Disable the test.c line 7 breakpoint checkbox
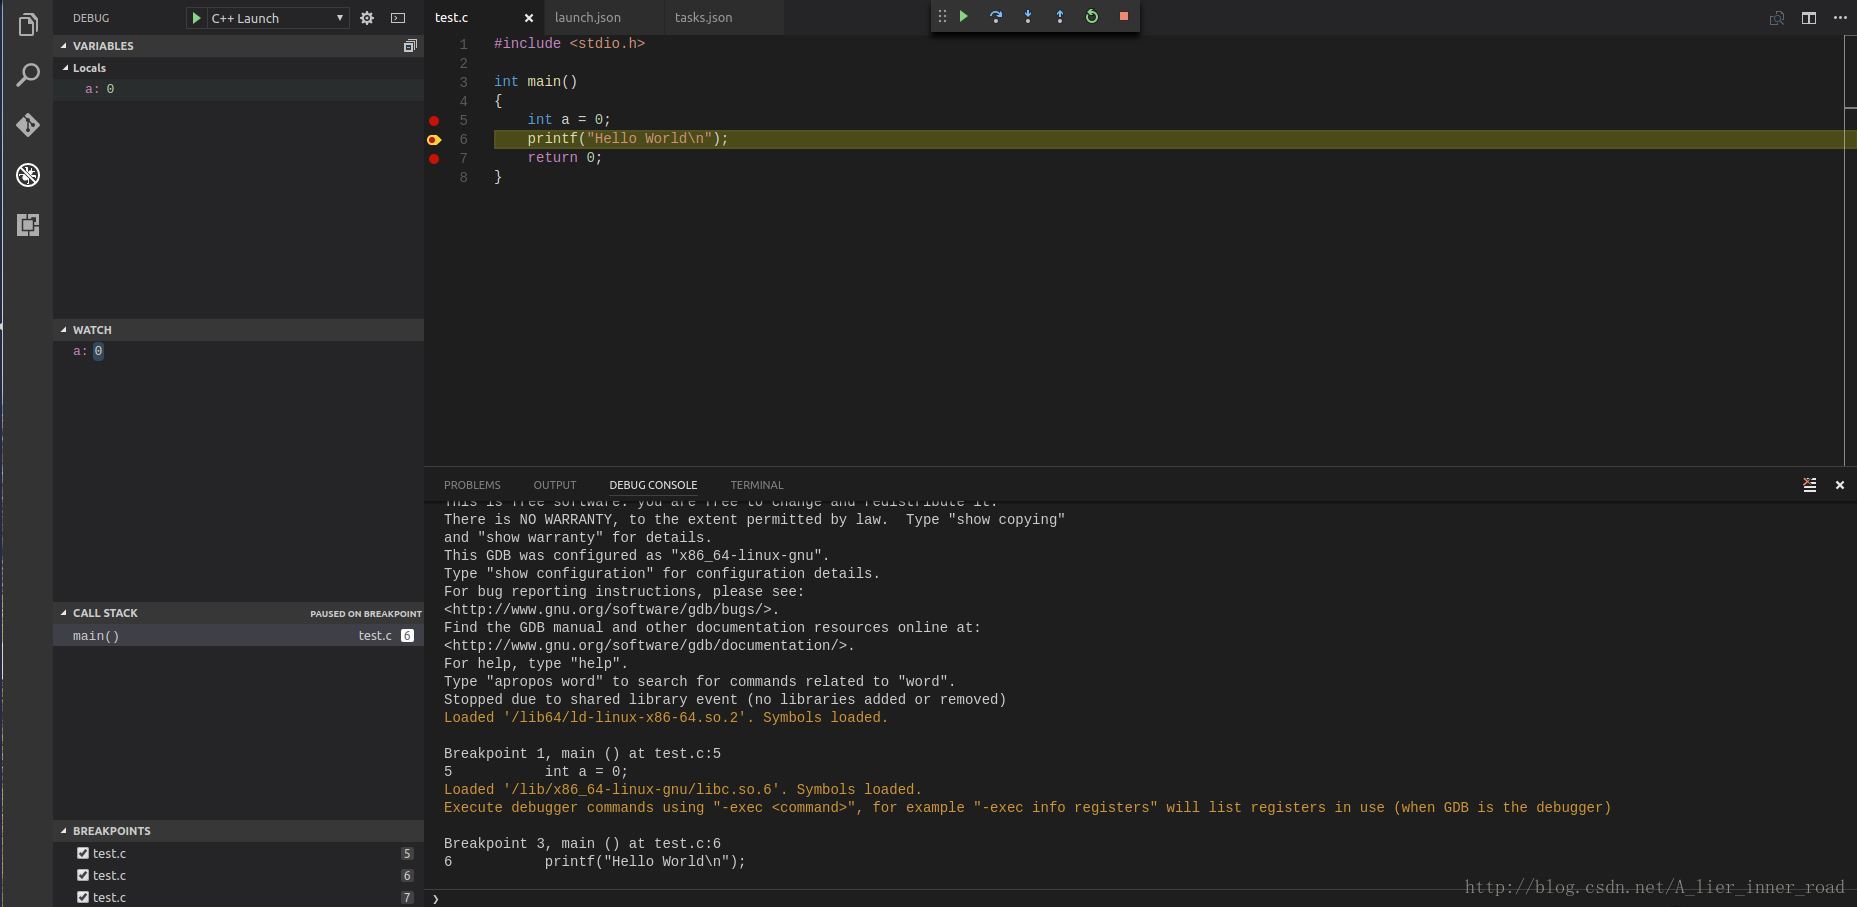The image size is (1857, 907). click(x=83, y=897)
